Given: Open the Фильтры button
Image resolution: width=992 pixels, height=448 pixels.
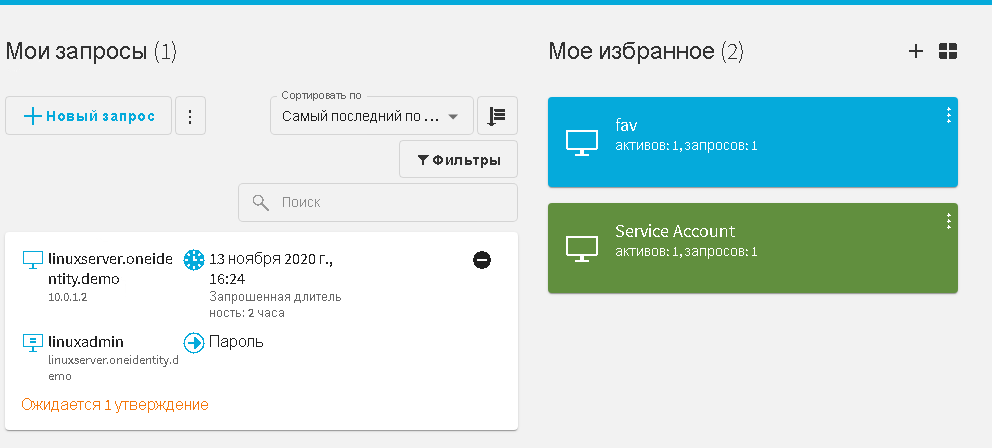Looking at the screenshot, I should (x=459, y=160).
